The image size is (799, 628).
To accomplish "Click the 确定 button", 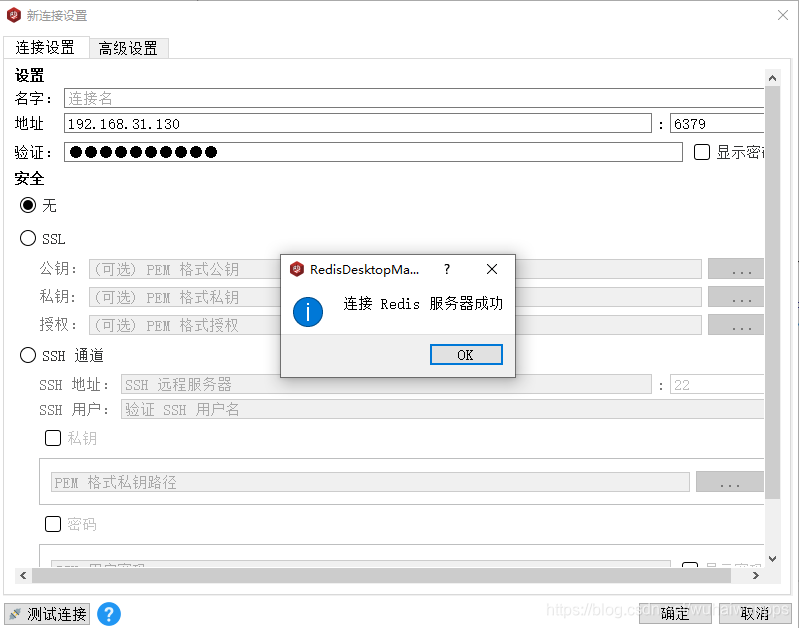I will (x=676, y=614).
